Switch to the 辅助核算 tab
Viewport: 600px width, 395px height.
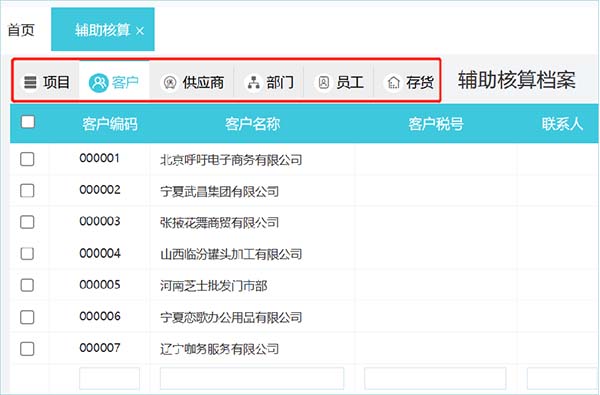(103, 29)
